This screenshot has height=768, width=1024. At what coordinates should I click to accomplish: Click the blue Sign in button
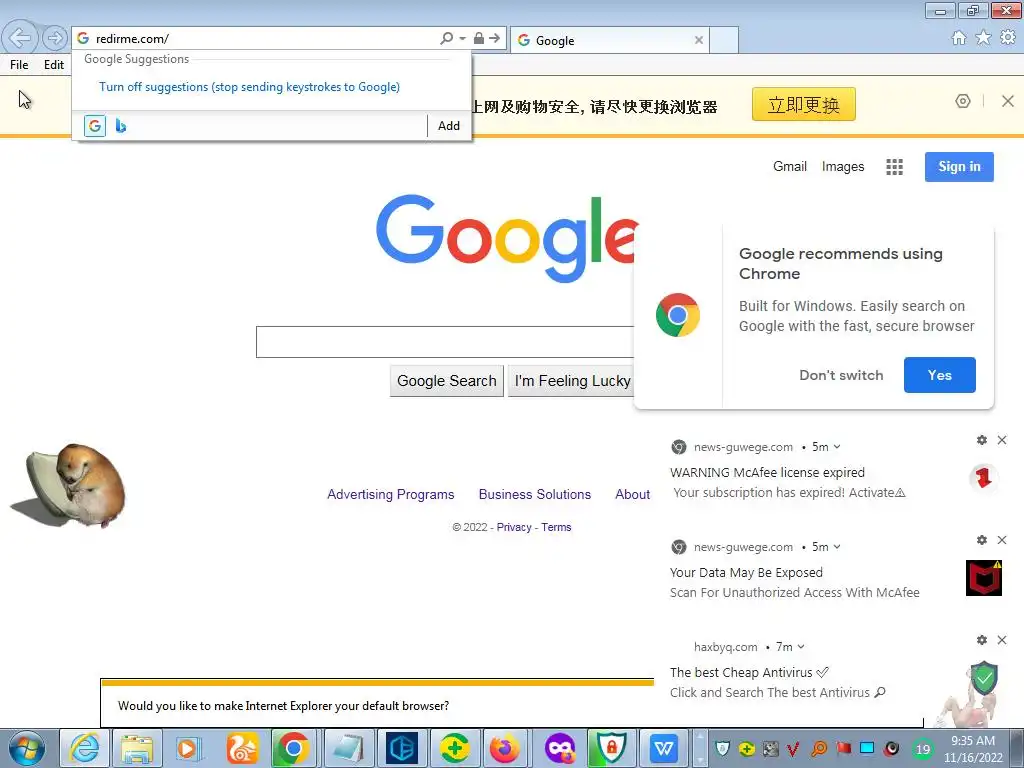tap(959, 167)
